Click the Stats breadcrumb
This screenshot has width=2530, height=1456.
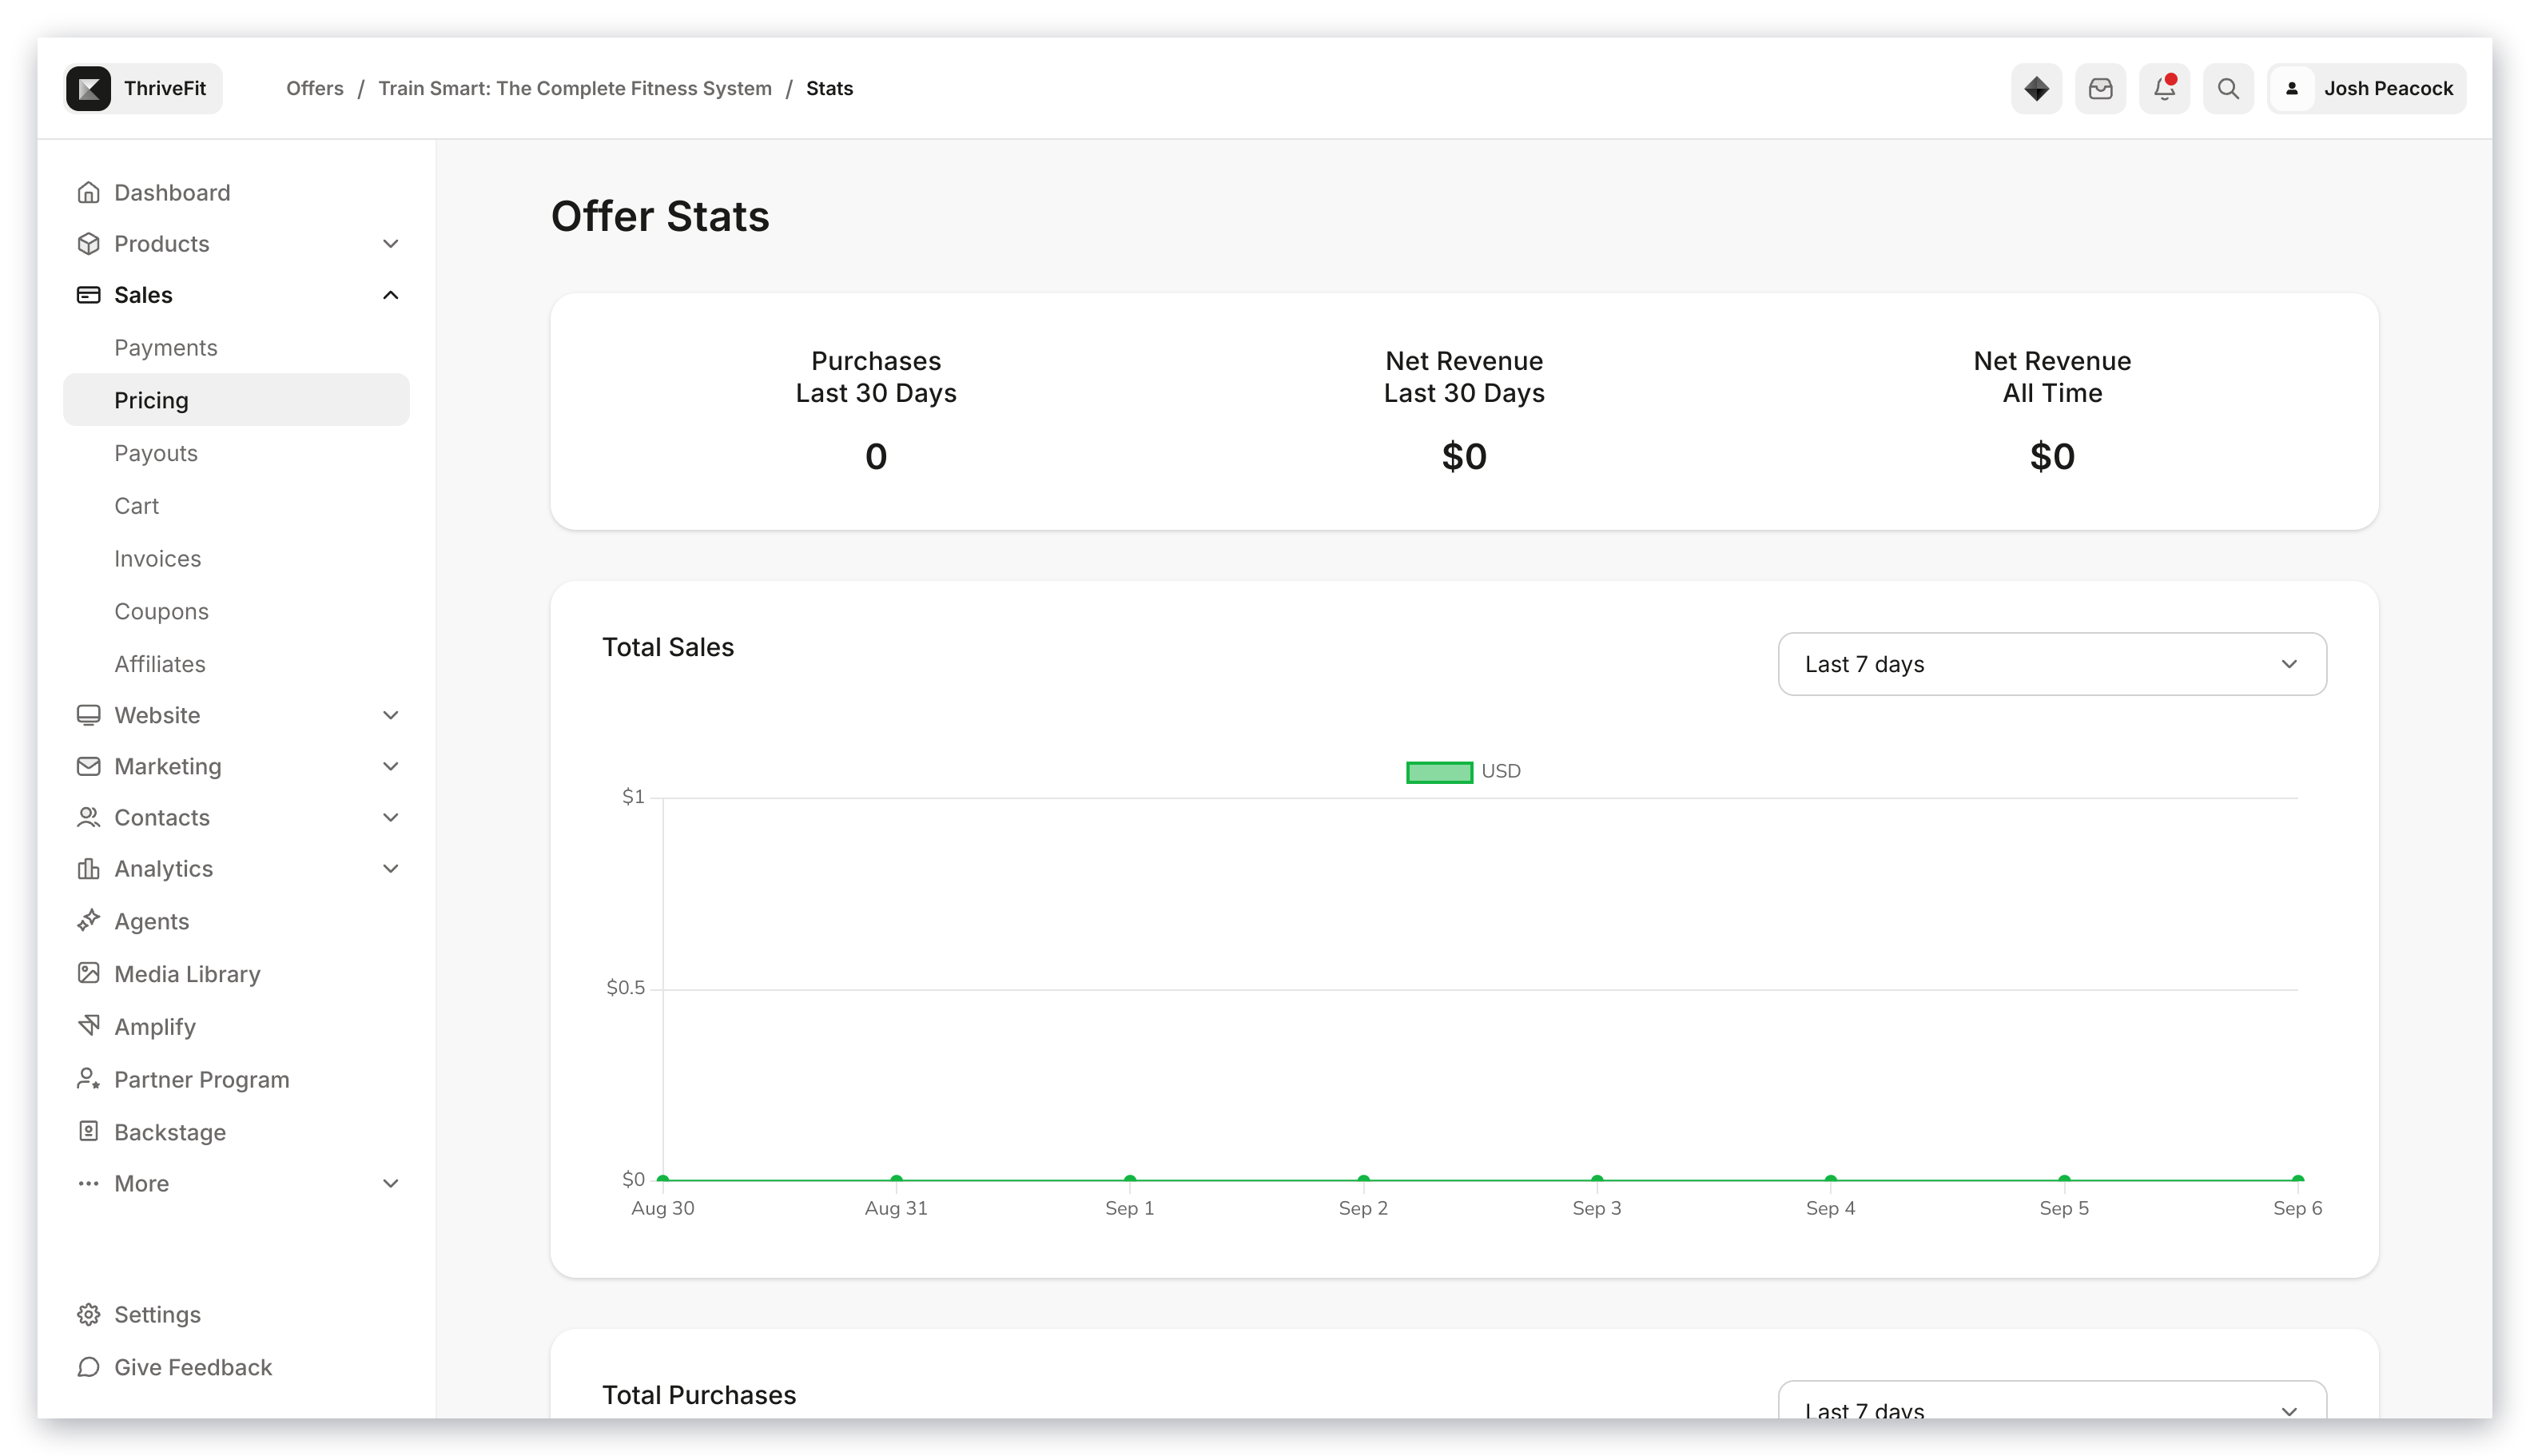(829, 88)
